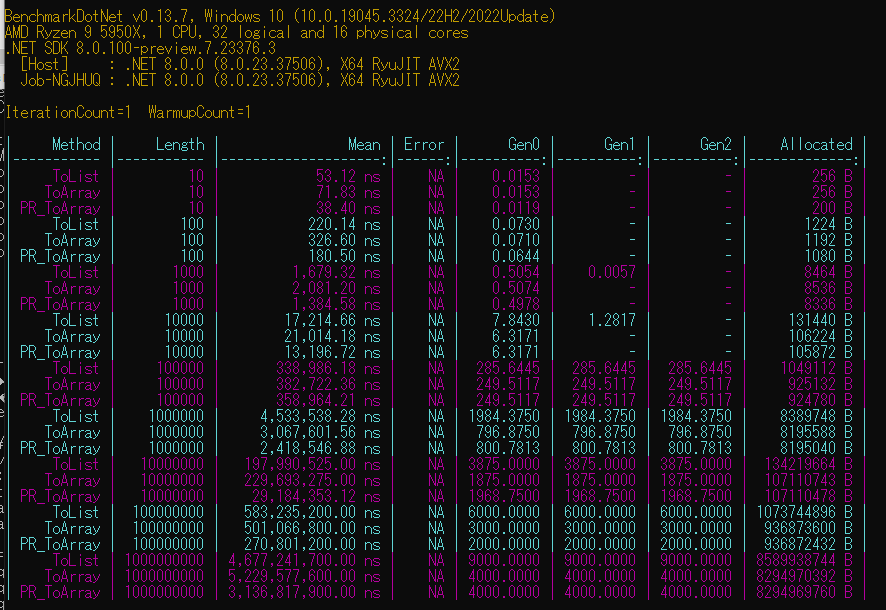The width and height of the screenshot is (886, 610).
Task: Click the mean value 2,081.20 ns
Action: (336, 289)
